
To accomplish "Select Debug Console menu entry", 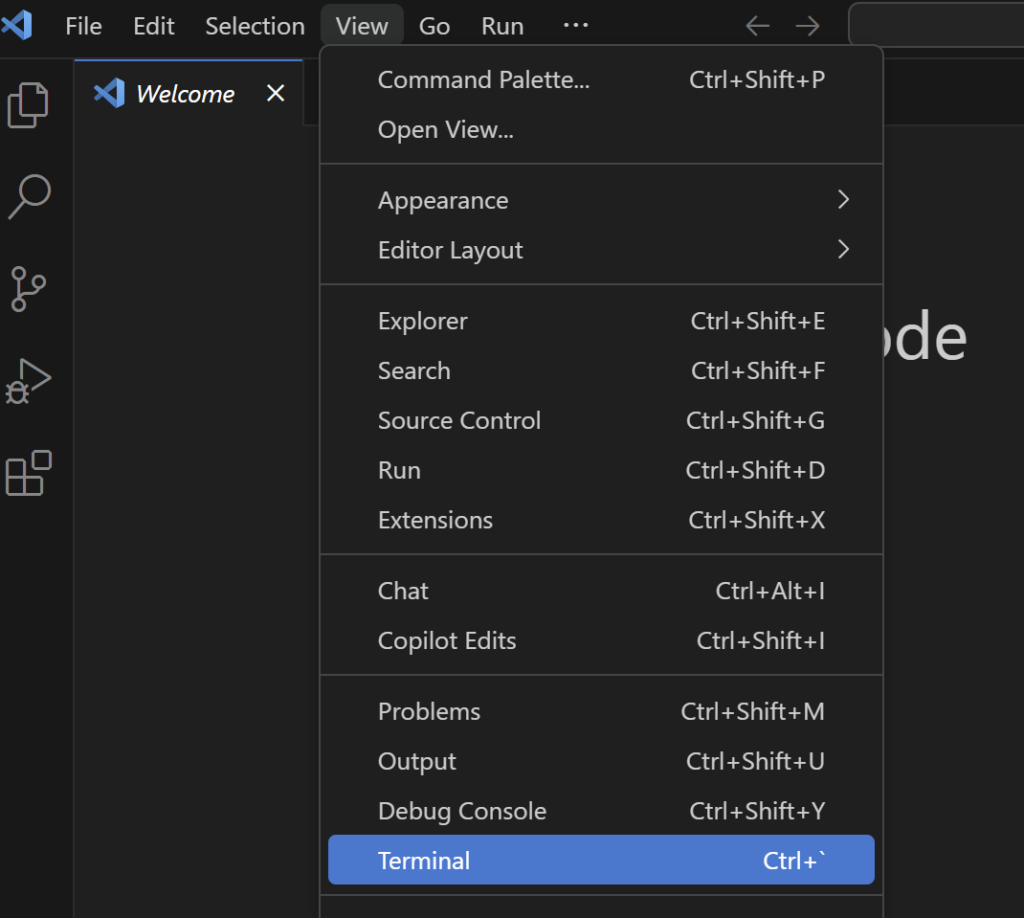I will click(x=601, y=811).
